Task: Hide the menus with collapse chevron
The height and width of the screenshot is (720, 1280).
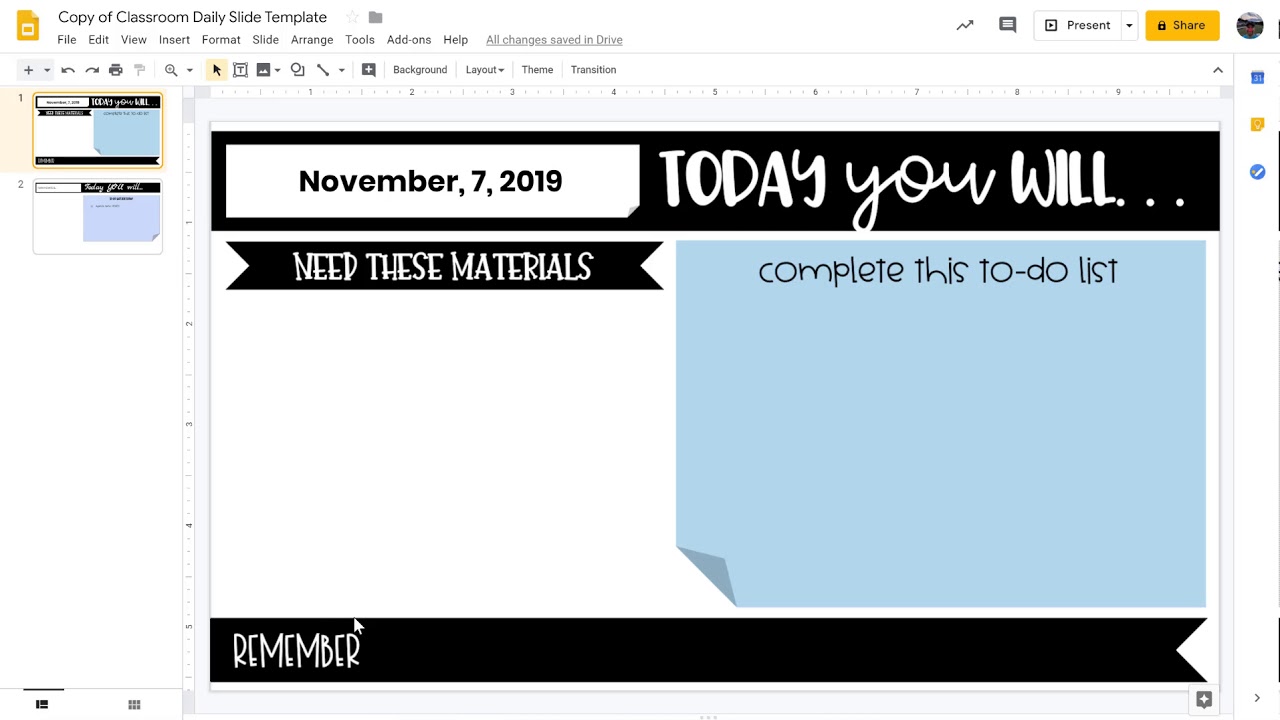Action: tap(1217, 70)
